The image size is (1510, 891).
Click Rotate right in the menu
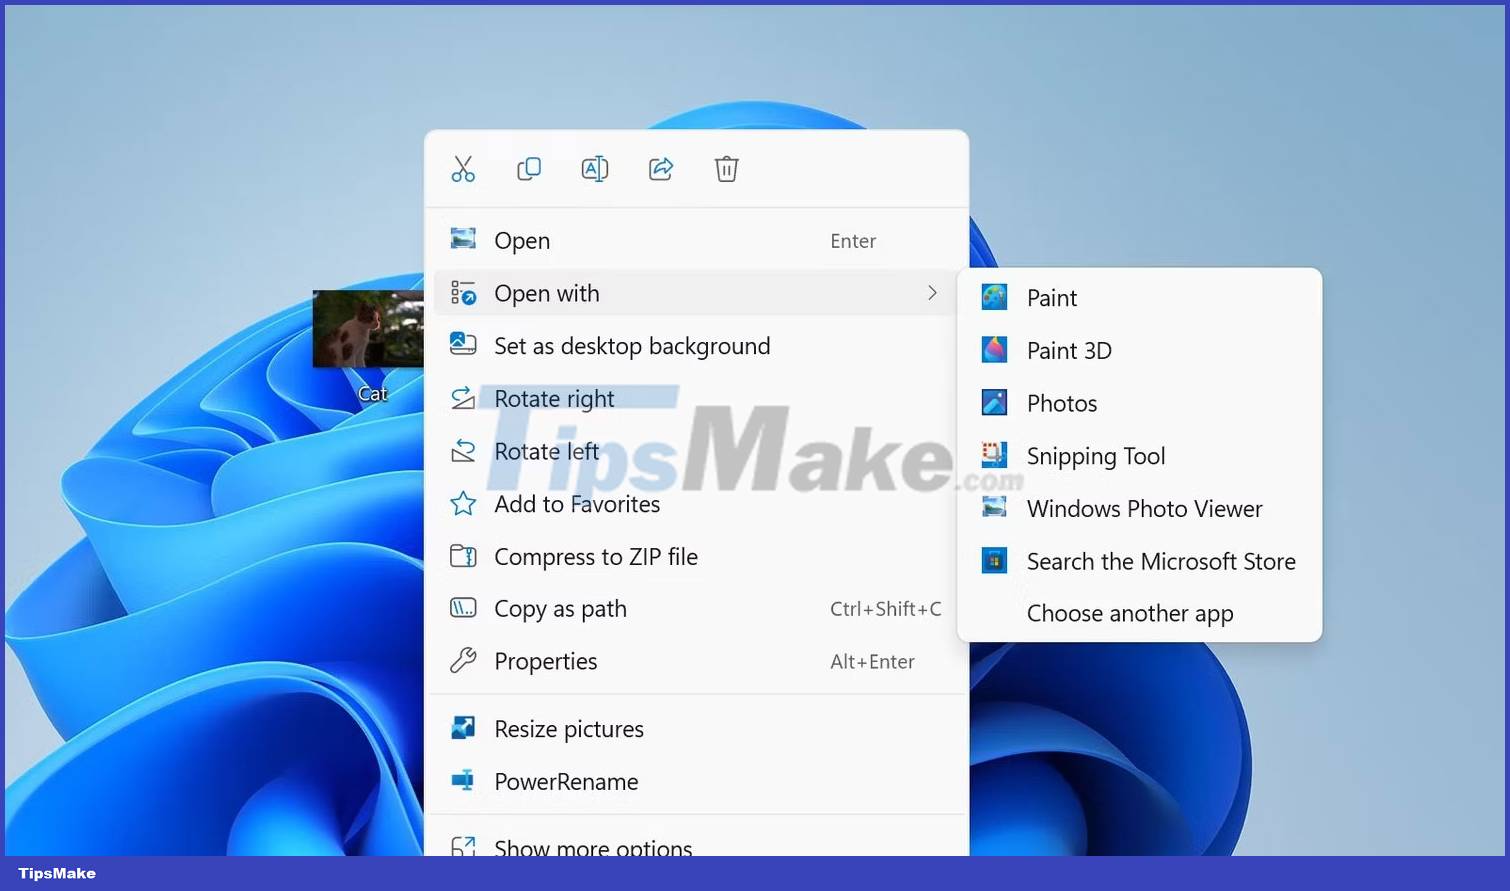(554, 399)
